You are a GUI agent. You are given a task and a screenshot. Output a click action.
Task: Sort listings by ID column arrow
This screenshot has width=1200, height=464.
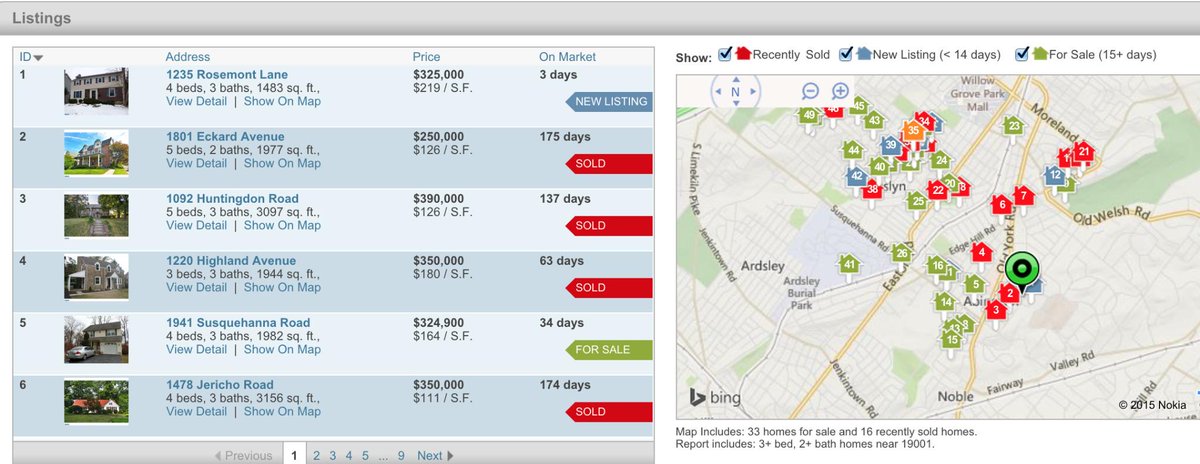(x=39, y=58)
